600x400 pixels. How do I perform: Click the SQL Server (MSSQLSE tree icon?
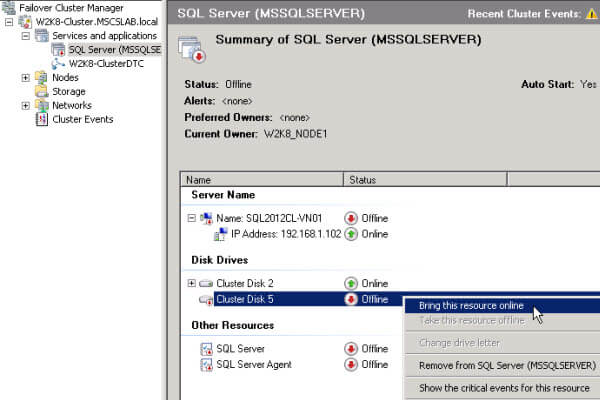tap(58, 50)
